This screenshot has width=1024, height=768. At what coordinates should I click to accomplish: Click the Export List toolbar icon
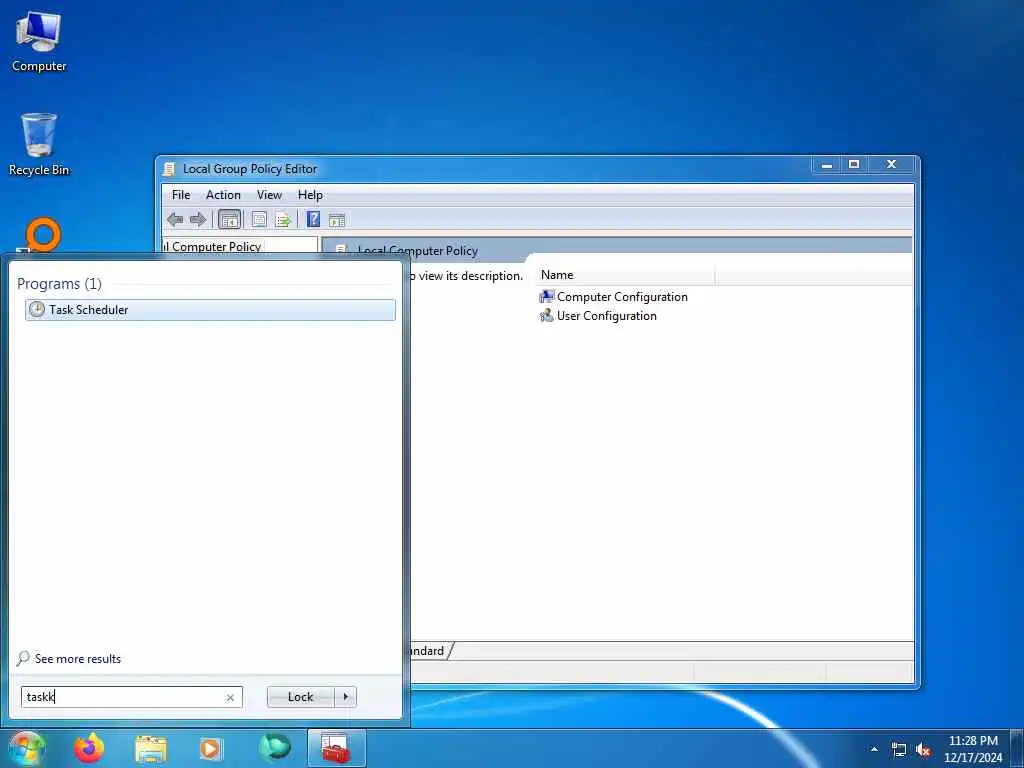283,219
